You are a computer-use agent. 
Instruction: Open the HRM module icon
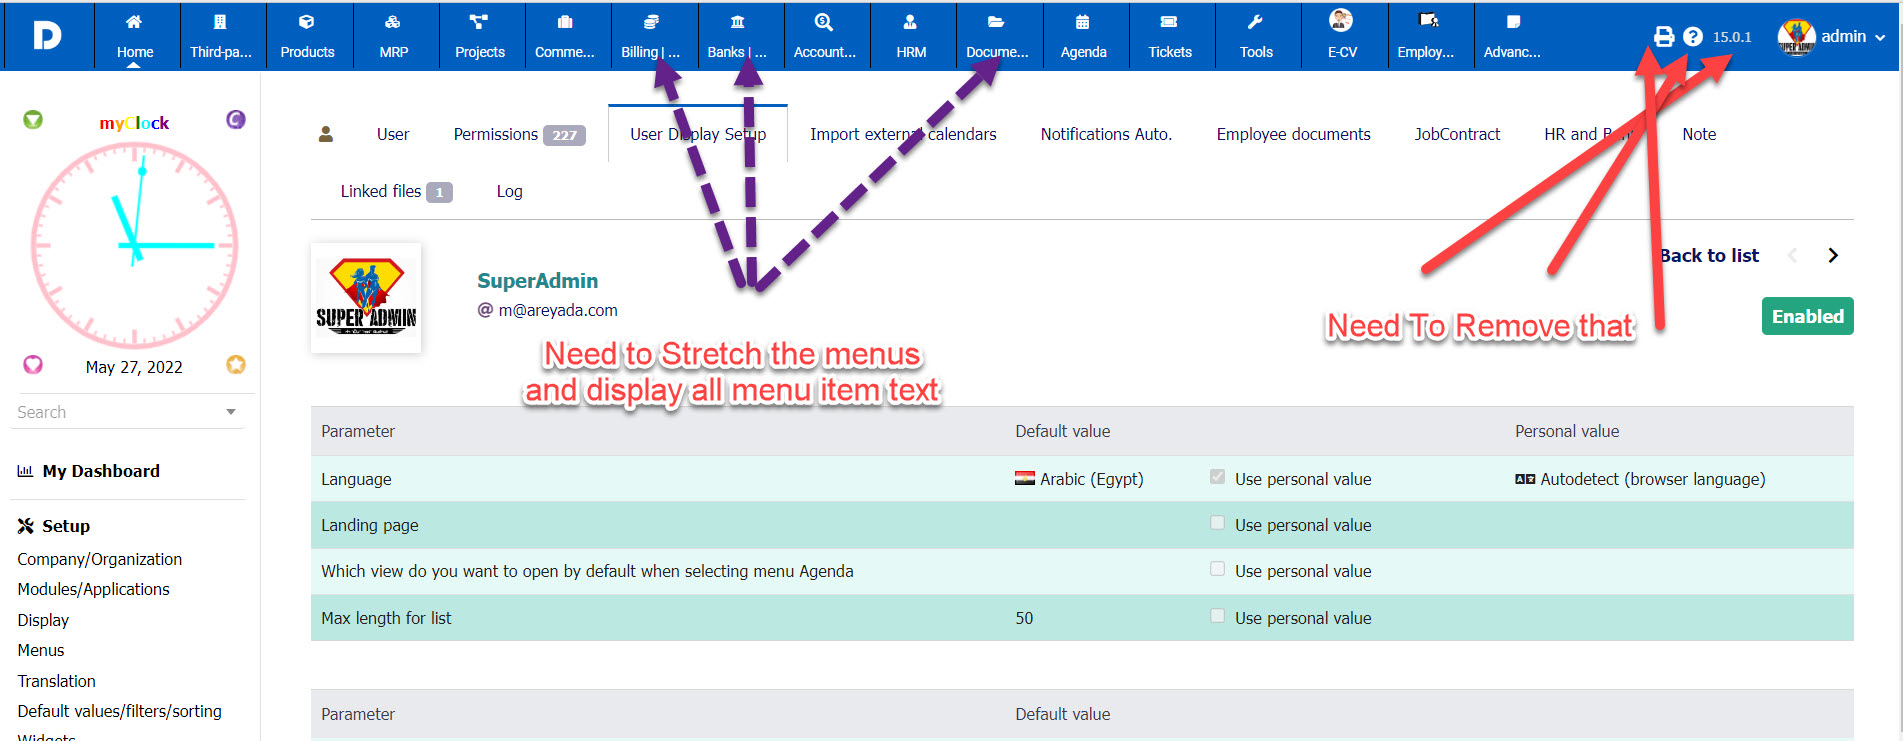pyautogui.click(x=910, y=23)
